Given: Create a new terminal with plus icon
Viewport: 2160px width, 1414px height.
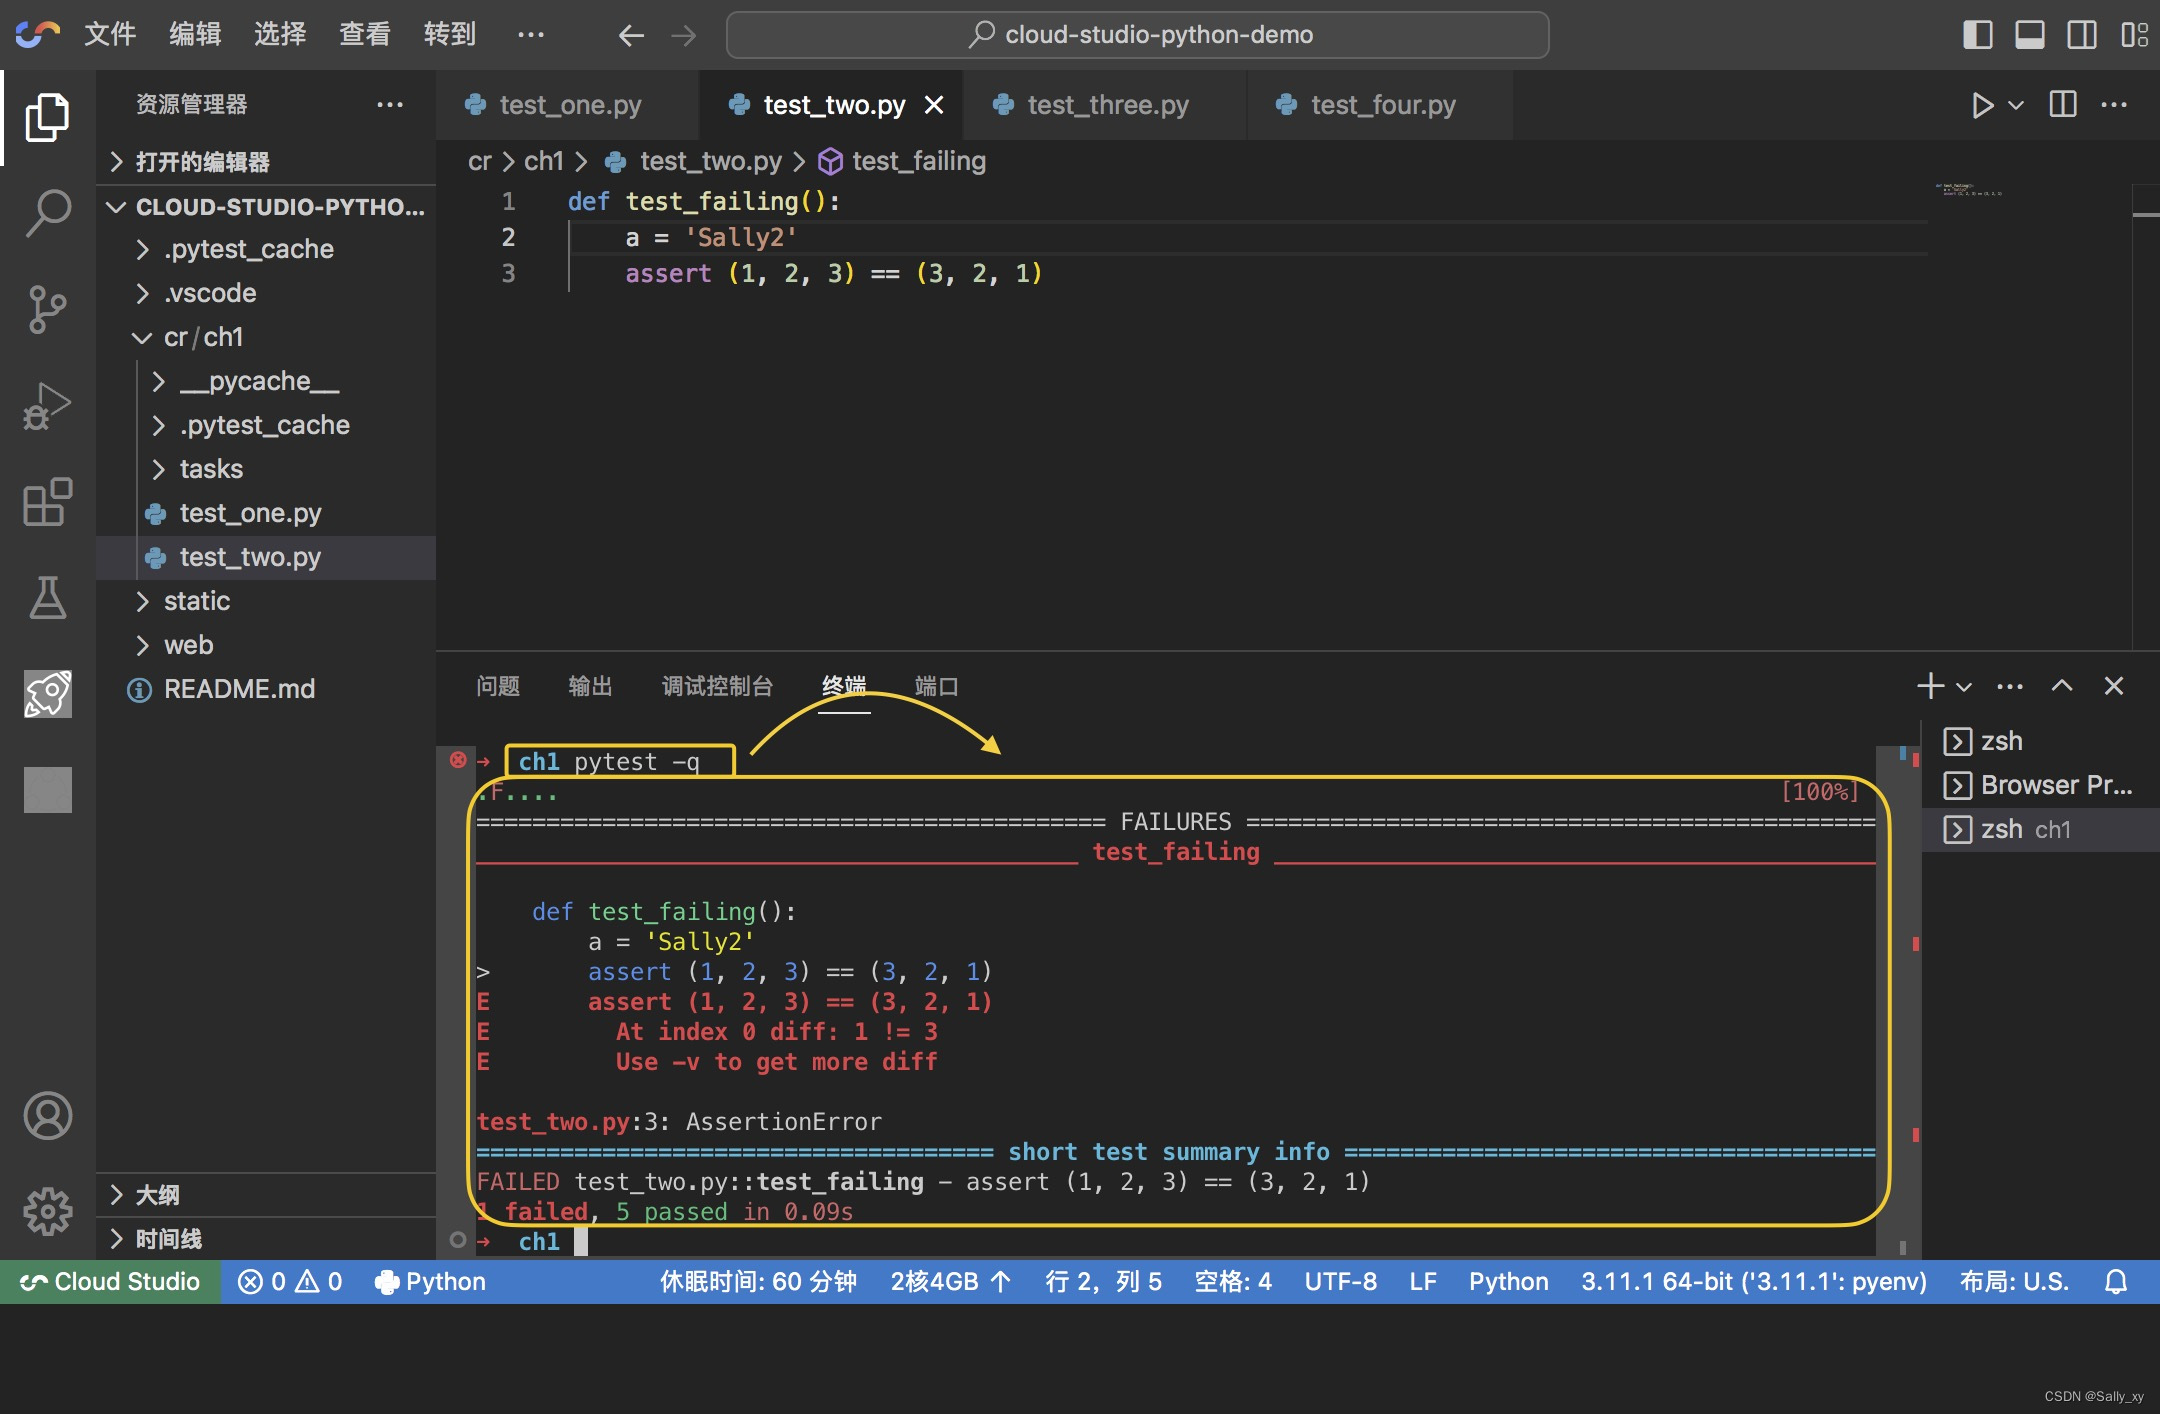Looking at the screenshot, I should point(1930,686).
